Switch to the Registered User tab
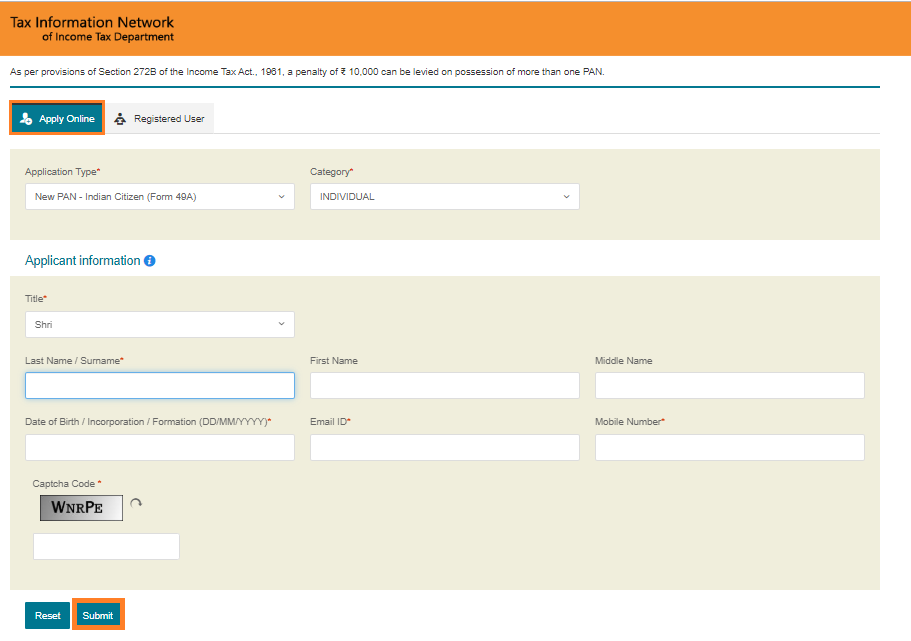Screen dimensions: 911x641 coord(160,119)
